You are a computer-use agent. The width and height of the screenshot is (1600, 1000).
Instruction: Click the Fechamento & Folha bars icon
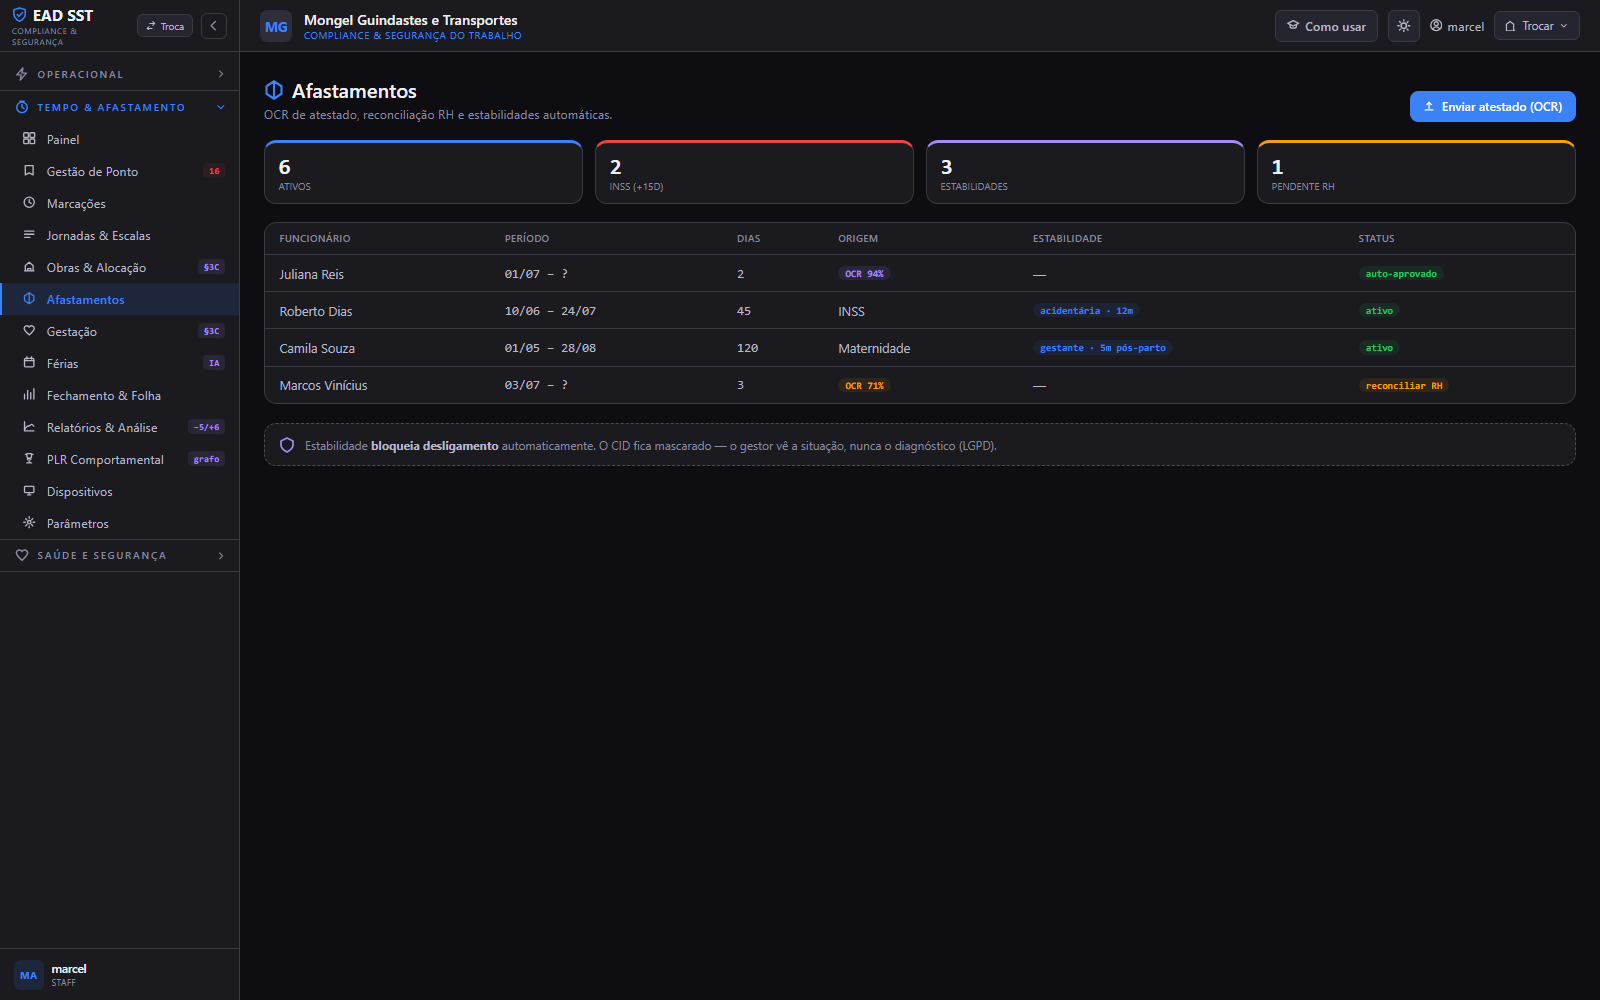[29, 395]
